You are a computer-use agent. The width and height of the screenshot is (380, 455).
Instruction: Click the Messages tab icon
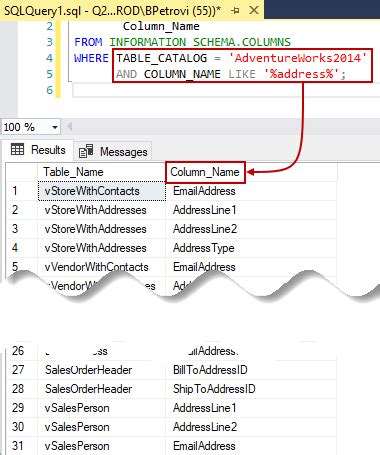point(86,152)
